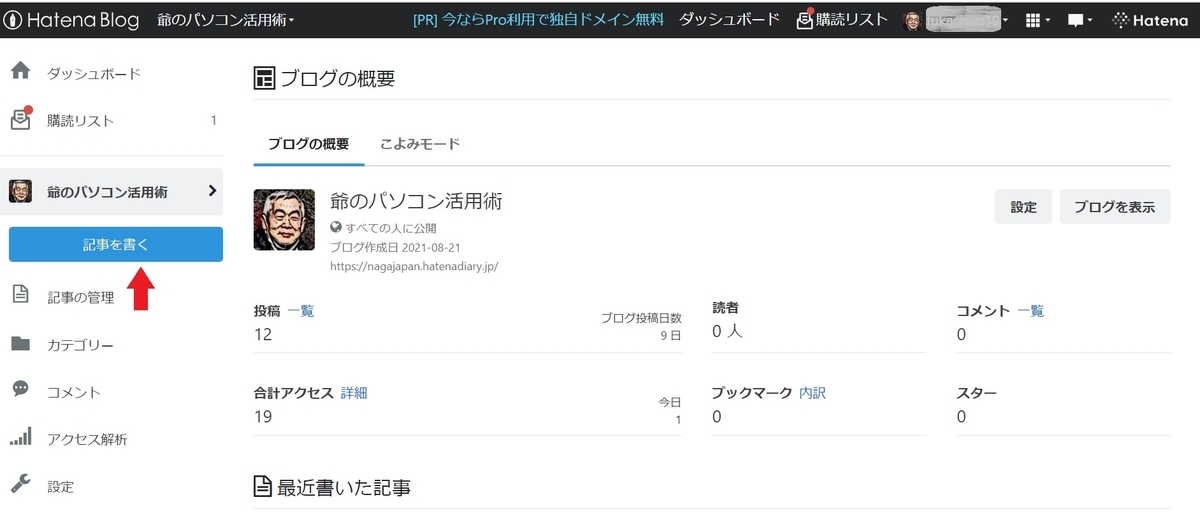Click the comment bubble icon in sidebar

pos(20,390)
